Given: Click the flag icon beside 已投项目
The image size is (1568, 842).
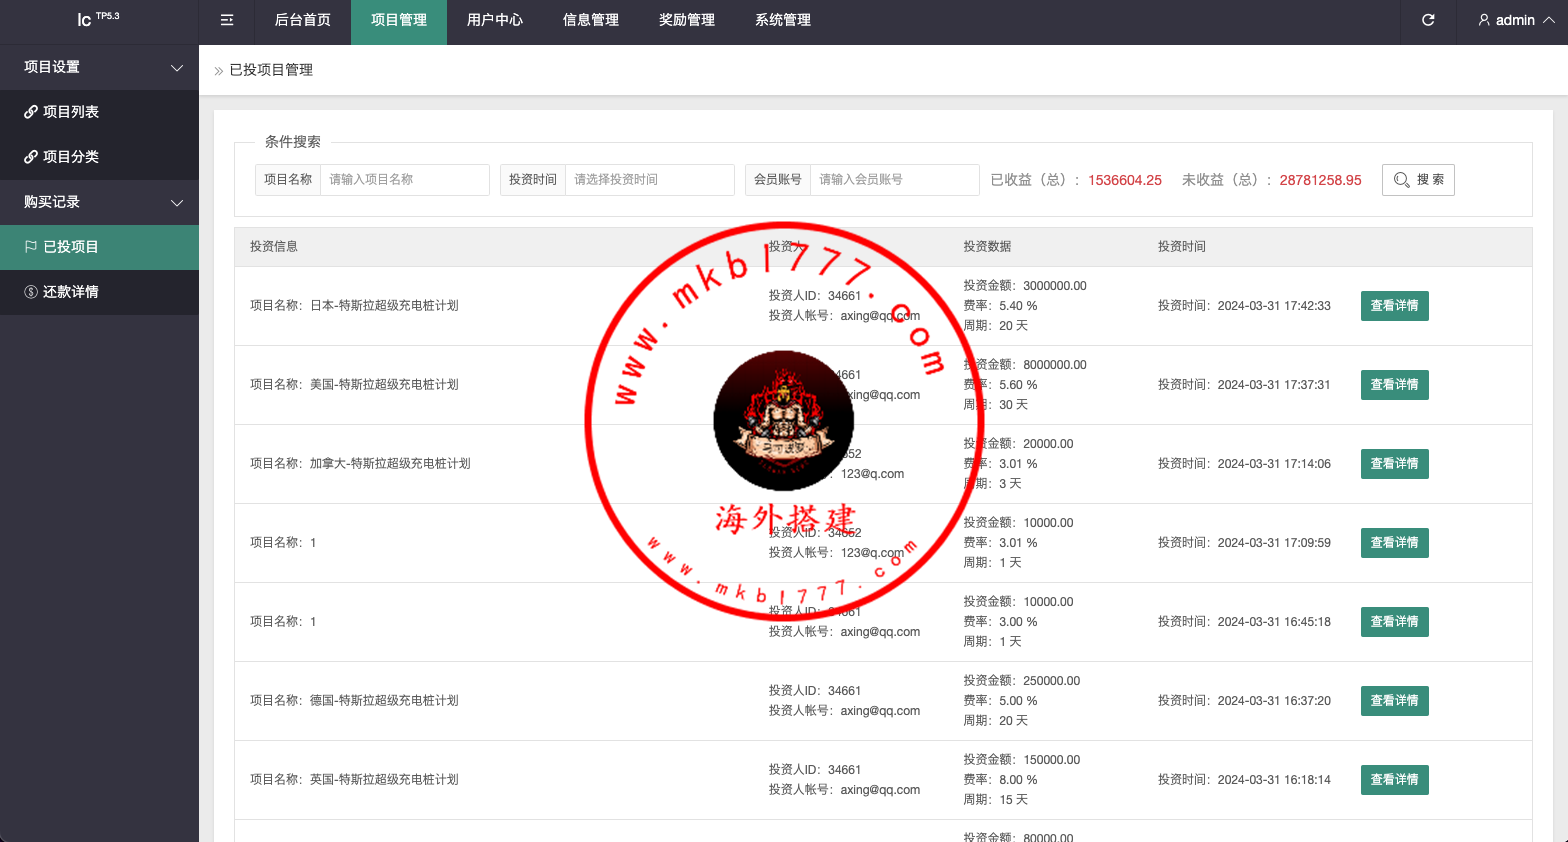Looking at the screenshot, I should [31, 247].
